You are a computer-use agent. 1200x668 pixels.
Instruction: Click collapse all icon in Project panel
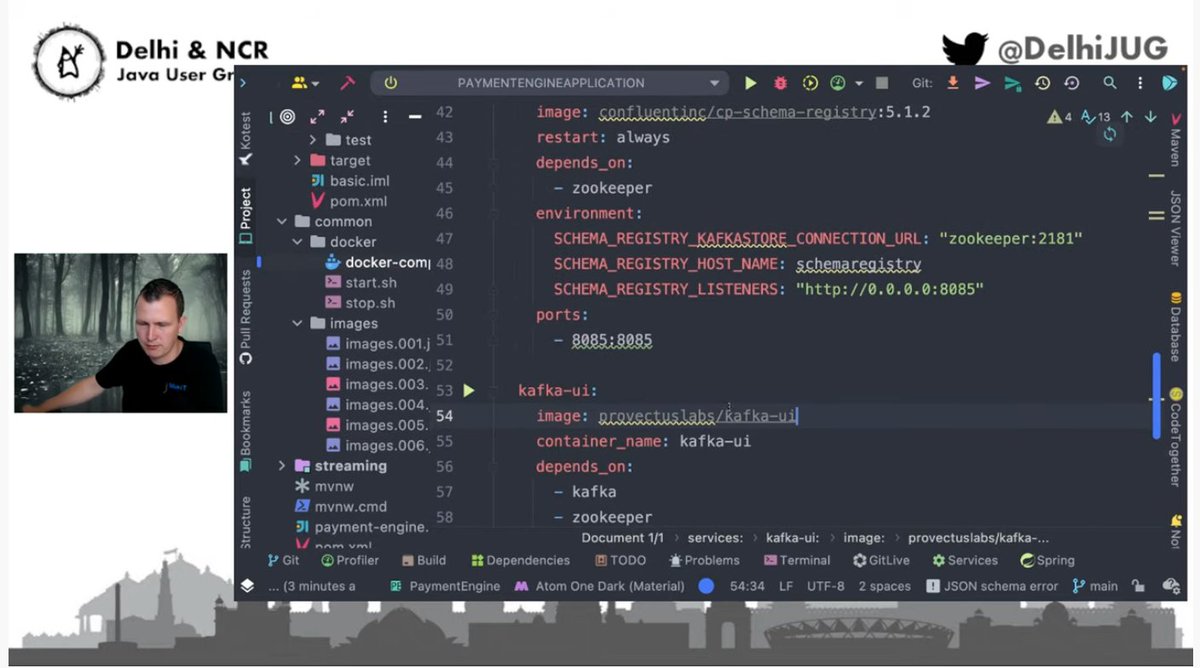tap(347, 116)
